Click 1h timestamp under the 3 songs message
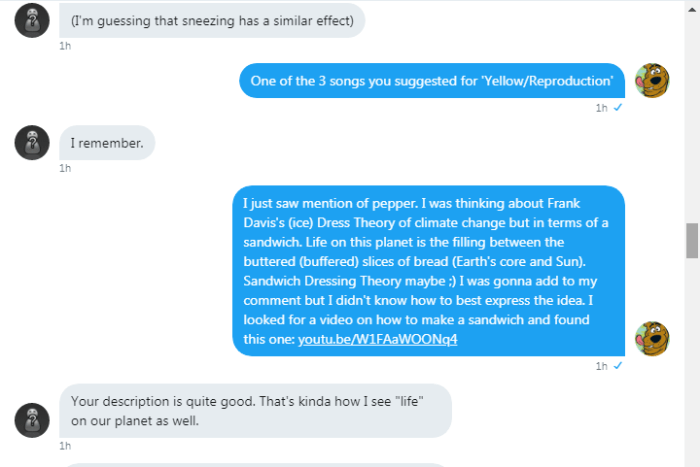Viewport: 700px width, 467px height. click(601, 107)
